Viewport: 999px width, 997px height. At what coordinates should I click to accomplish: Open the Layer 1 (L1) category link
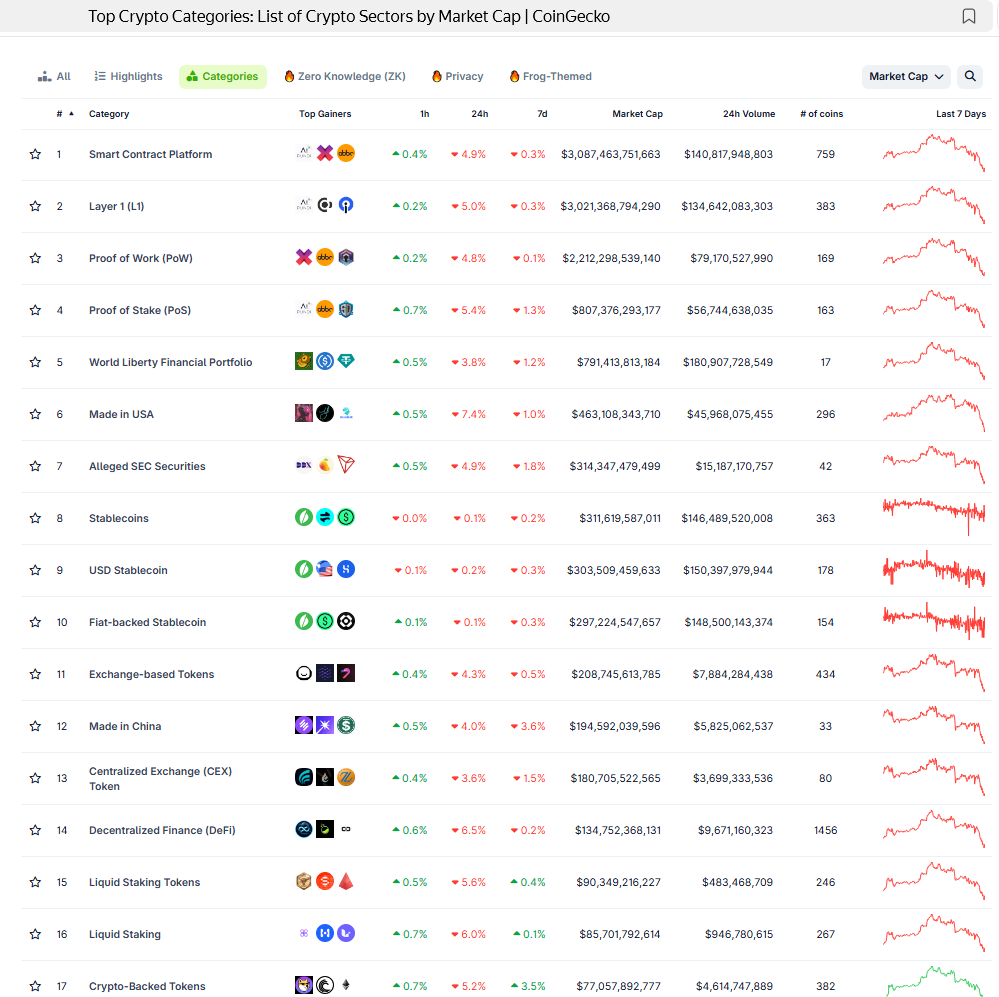coord(116,206)
